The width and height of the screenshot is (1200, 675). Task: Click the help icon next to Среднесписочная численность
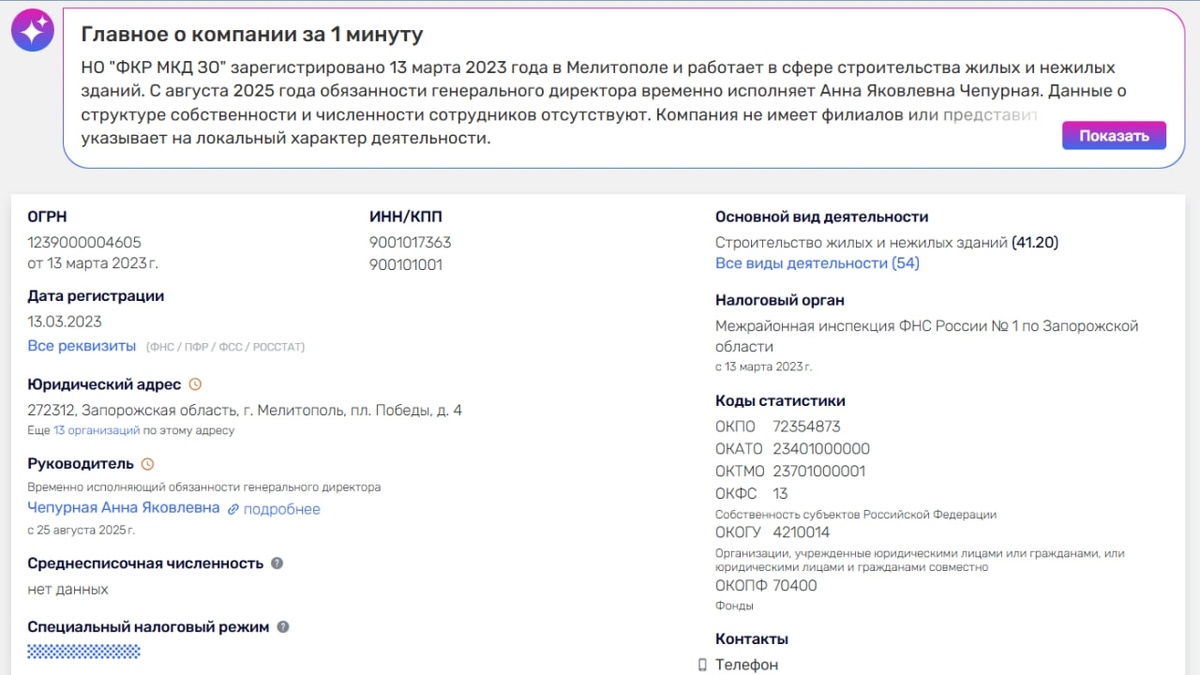pos(277,563)
